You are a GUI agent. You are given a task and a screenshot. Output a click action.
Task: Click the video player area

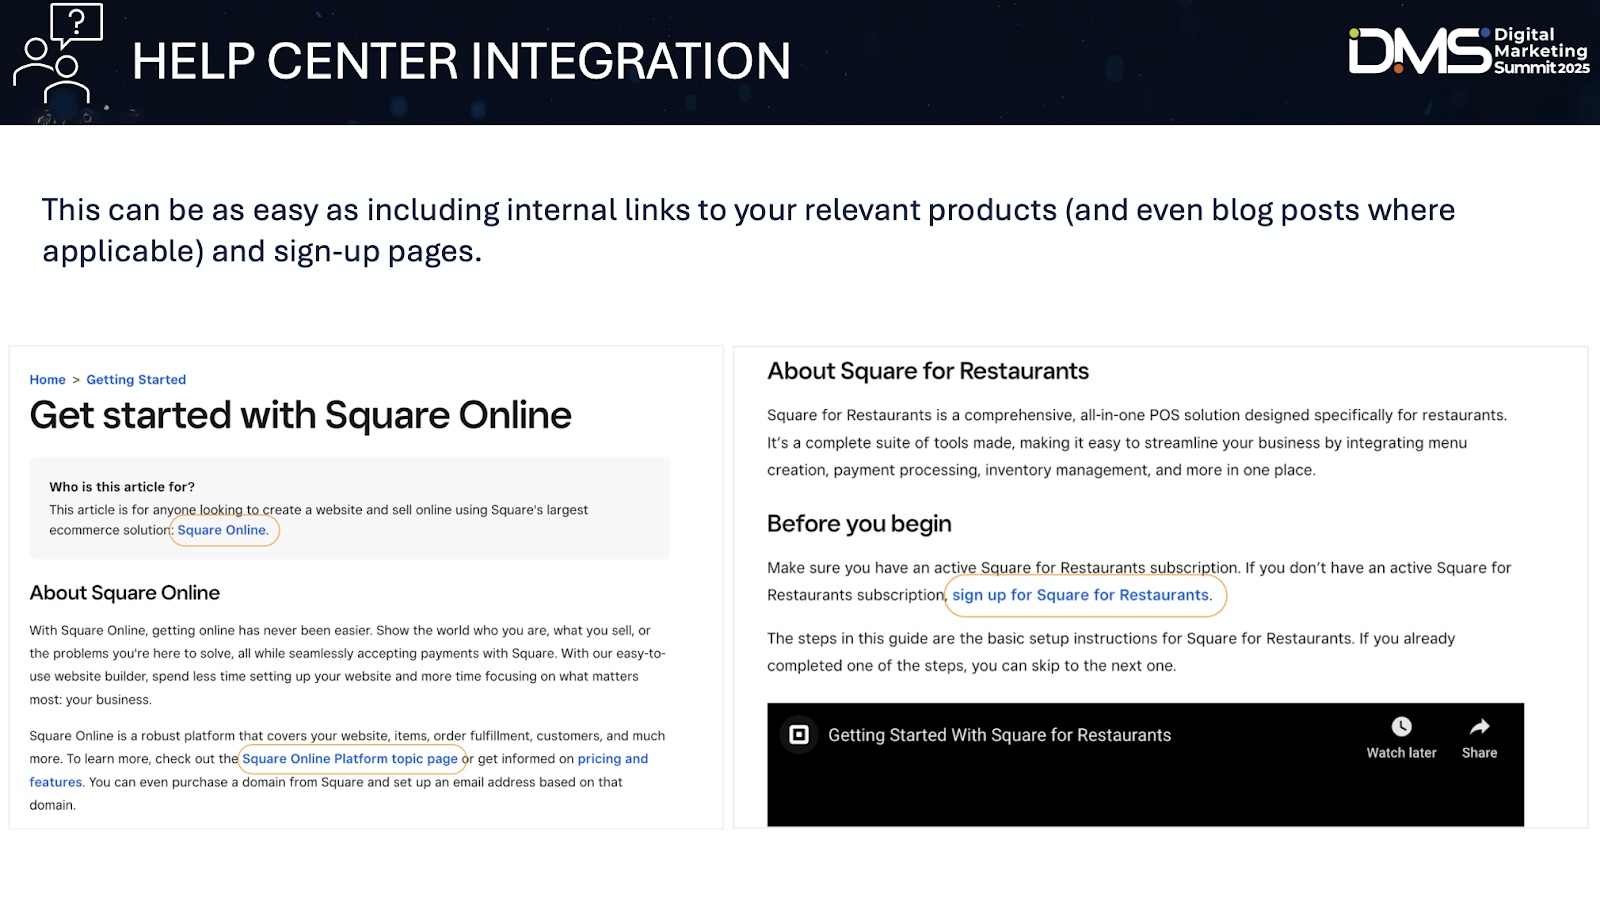pos(1145,765)
